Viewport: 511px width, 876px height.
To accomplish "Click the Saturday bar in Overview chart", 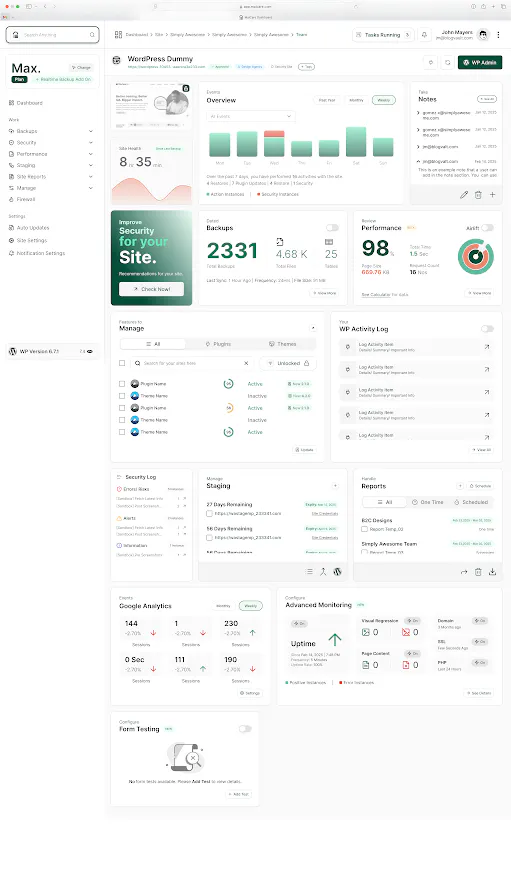I will pos(356,142).
